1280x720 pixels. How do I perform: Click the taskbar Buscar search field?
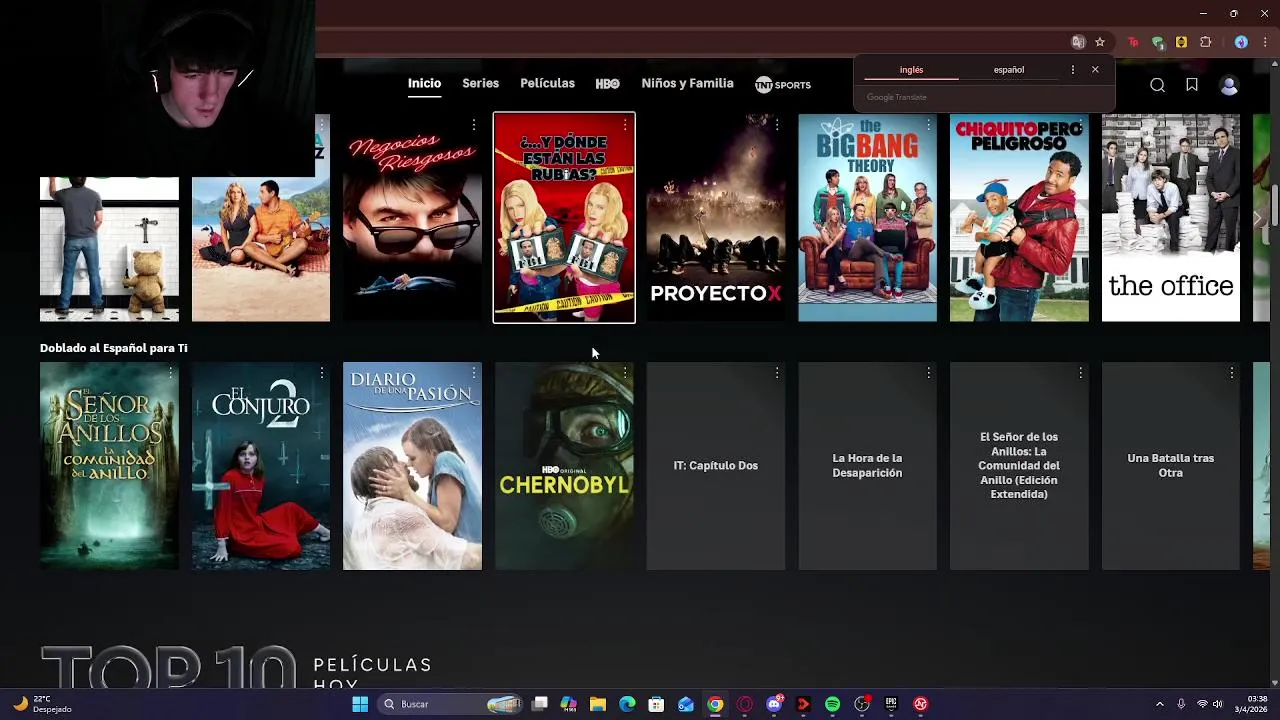(x=451, y=704)
